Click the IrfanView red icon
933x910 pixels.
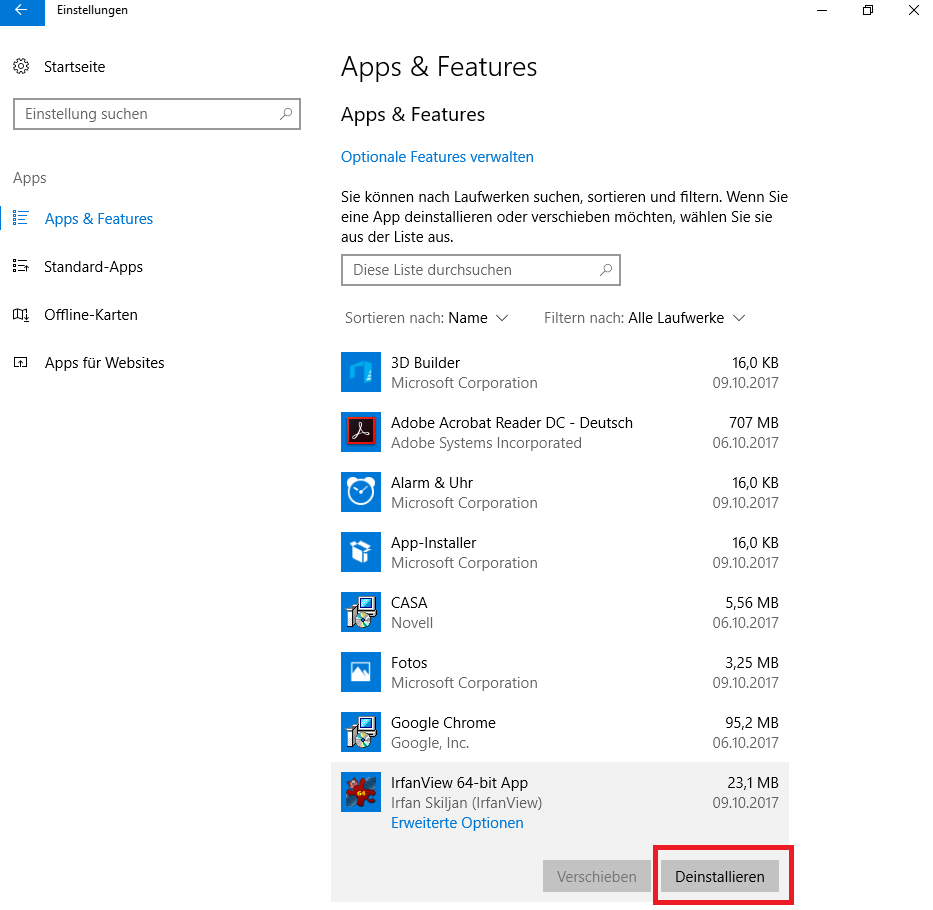coord(361,792)
